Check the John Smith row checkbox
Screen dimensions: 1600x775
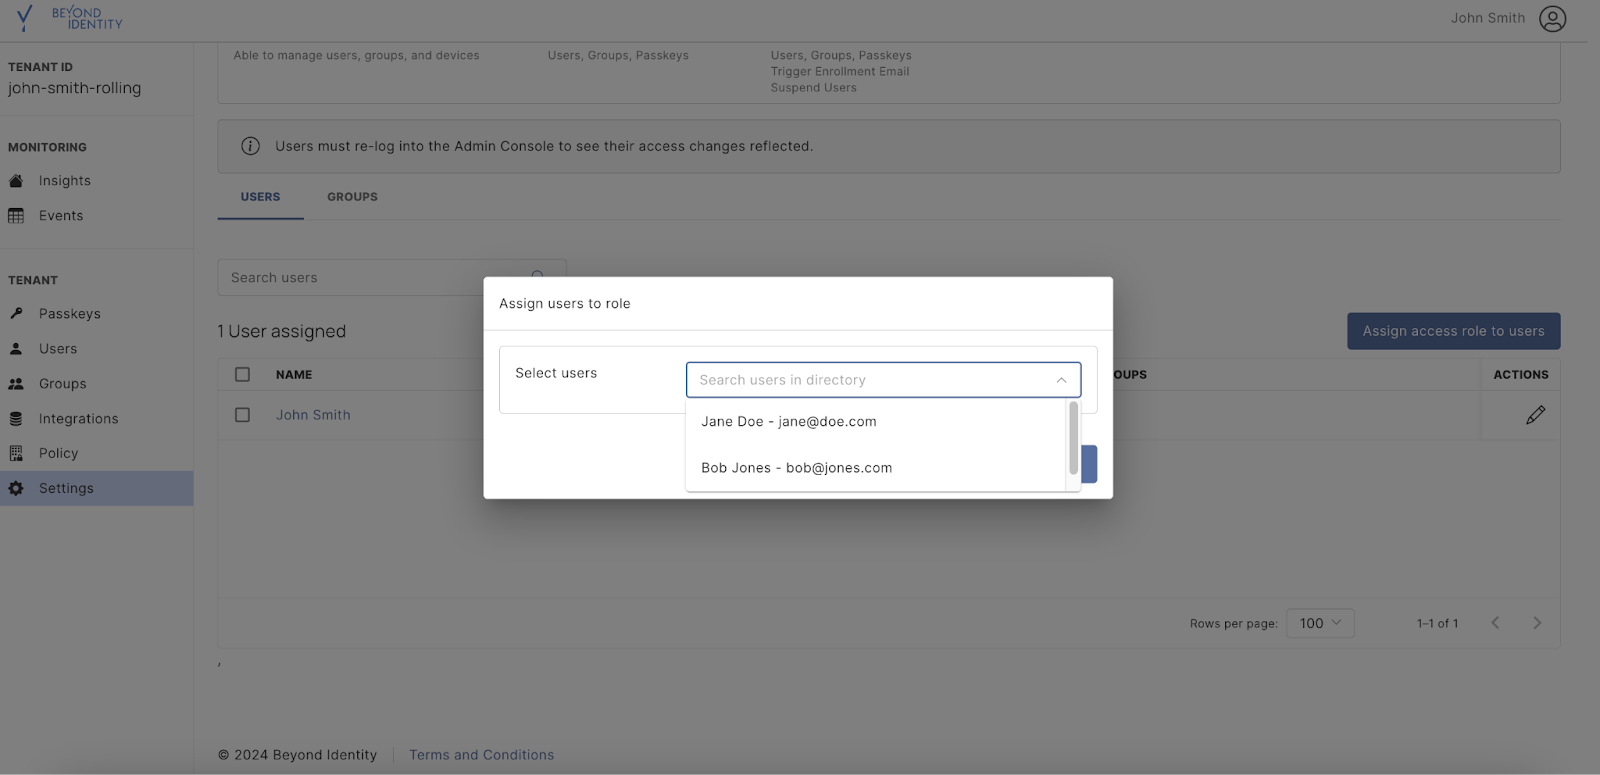pyautogui.click(x=242, y=415)
